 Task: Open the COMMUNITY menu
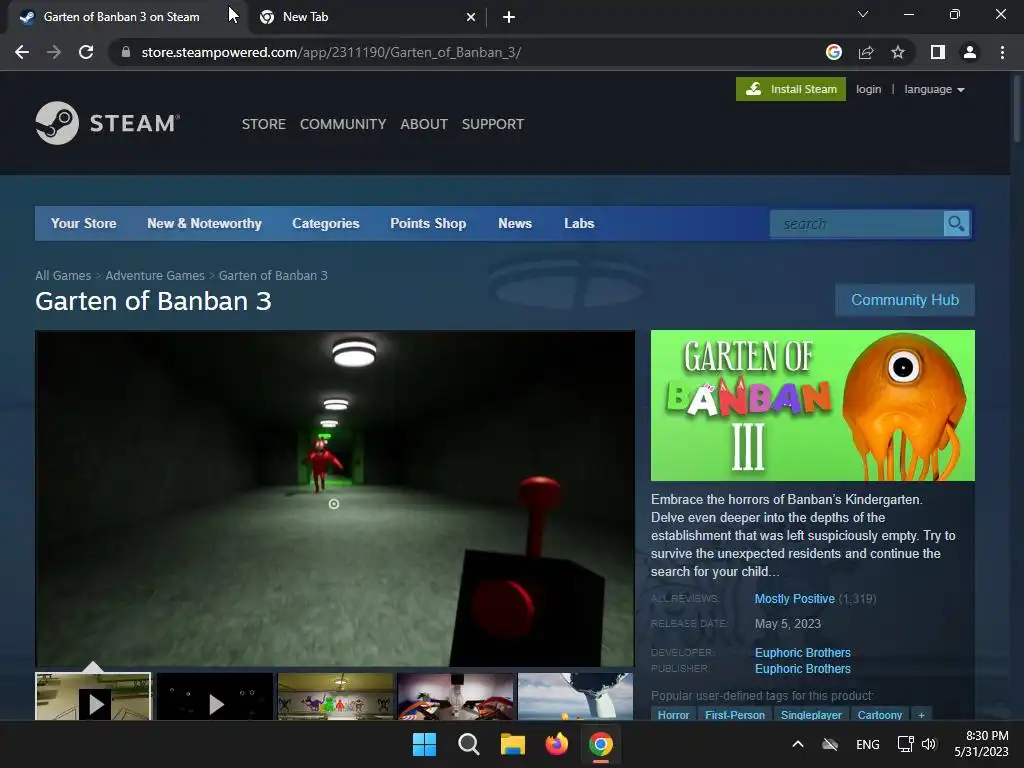tap(343, 124)
